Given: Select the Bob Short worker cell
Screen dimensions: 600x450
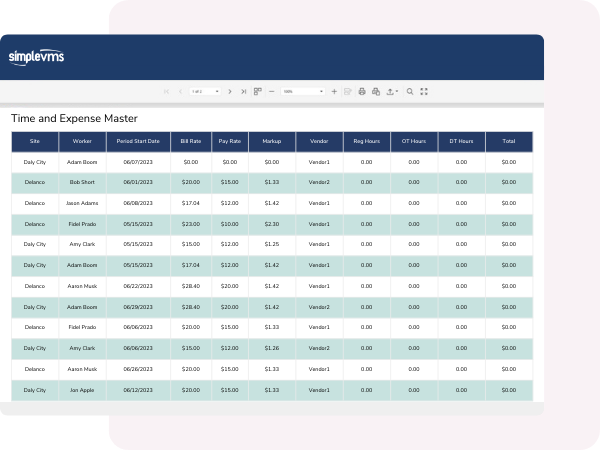Looking at the screenshot, I should tap(82, 182).
